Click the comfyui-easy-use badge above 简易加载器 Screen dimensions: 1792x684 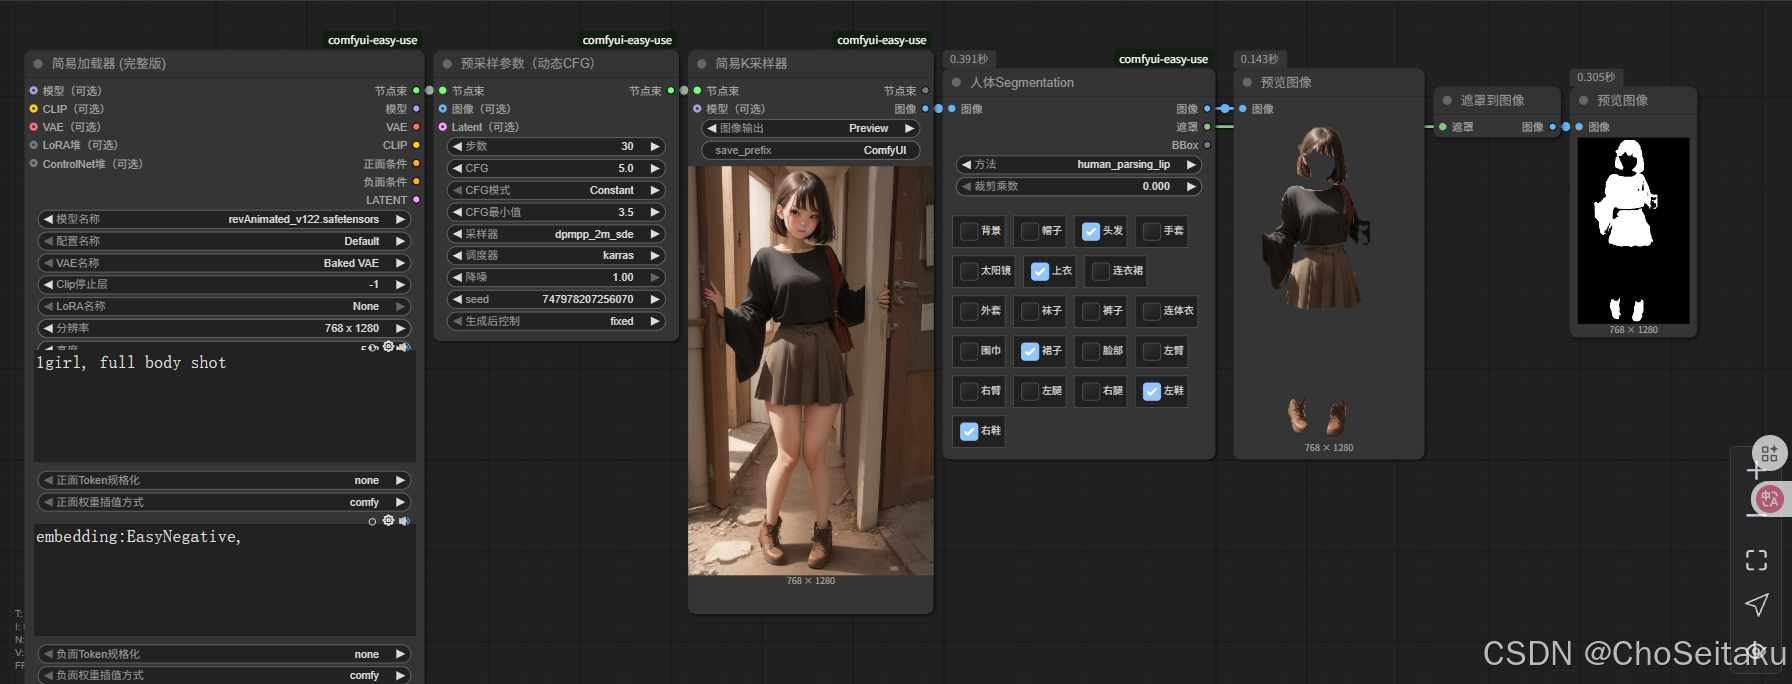tap(373, 40)
